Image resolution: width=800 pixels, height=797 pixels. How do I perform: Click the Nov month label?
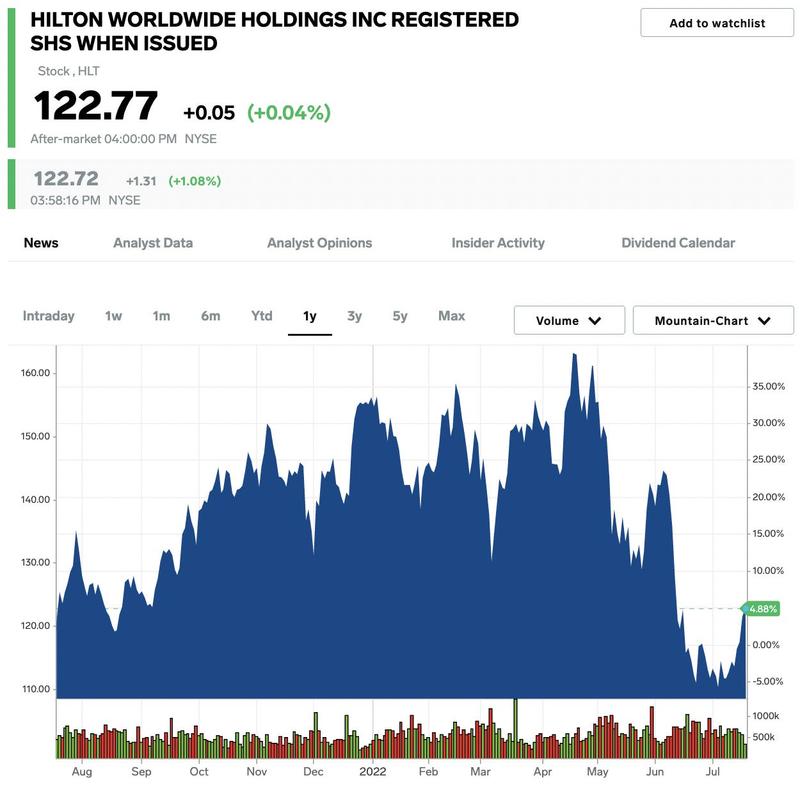coord(257,771)
